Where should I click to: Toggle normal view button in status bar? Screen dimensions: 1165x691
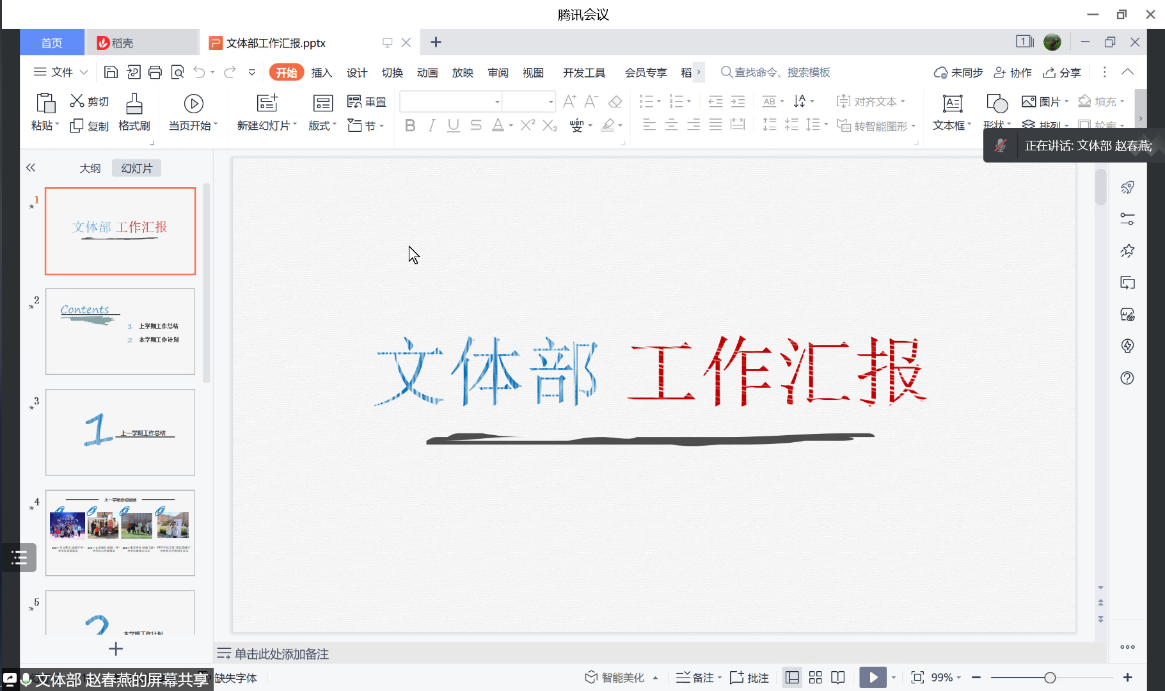(x=792, y=678)
